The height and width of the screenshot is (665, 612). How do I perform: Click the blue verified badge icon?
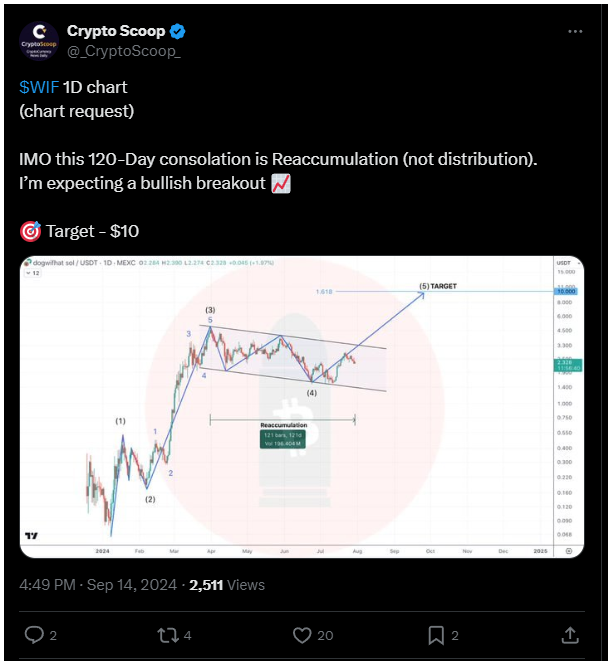177,31
